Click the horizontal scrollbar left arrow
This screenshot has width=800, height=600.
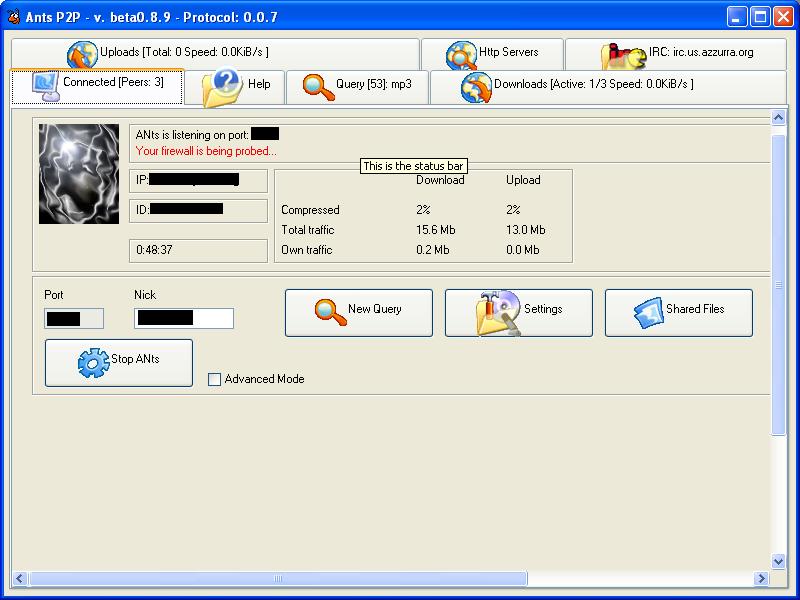click(x=20, y=578)
